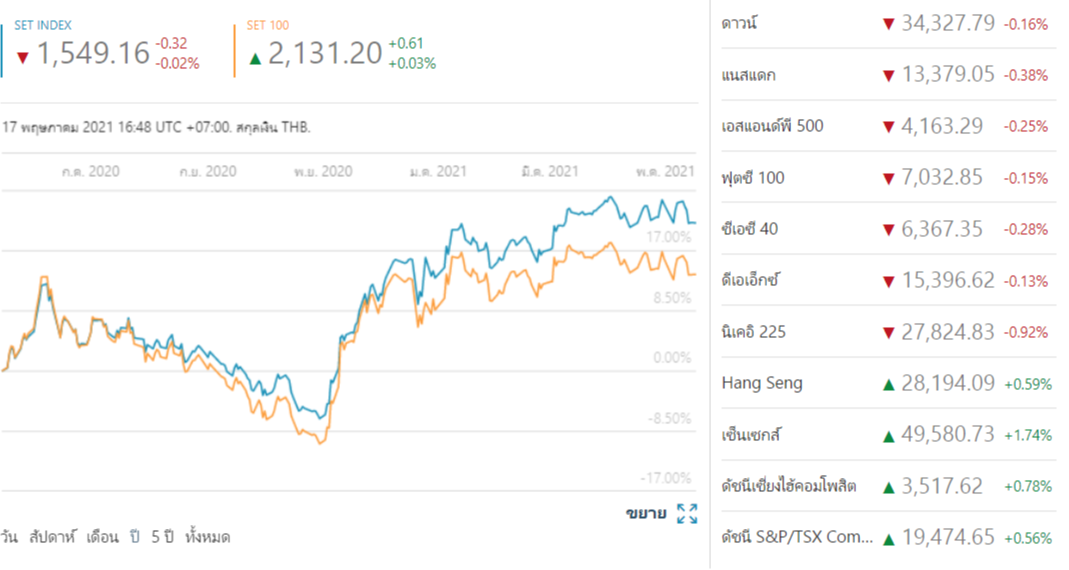Click the ขยาย expand chart label
This screenshot has height=570, width=1069.
(x=646, y=514)
